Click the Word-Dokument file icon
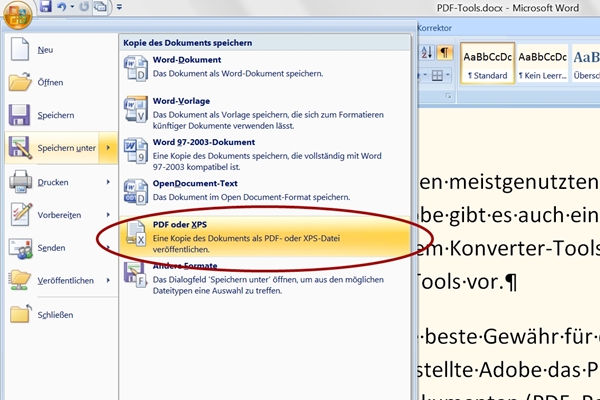 (x=135, y=68)
